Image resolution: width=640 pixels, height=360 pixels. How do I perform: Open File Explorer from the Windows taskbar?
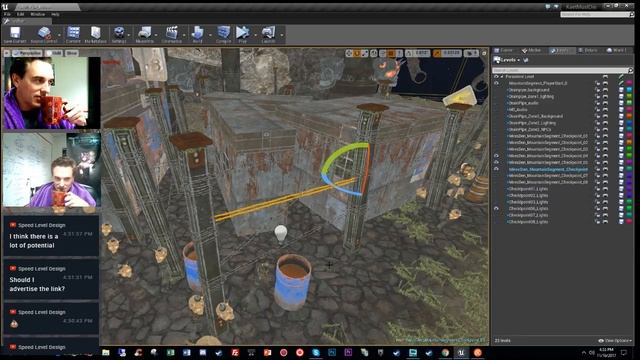(106, 352)
